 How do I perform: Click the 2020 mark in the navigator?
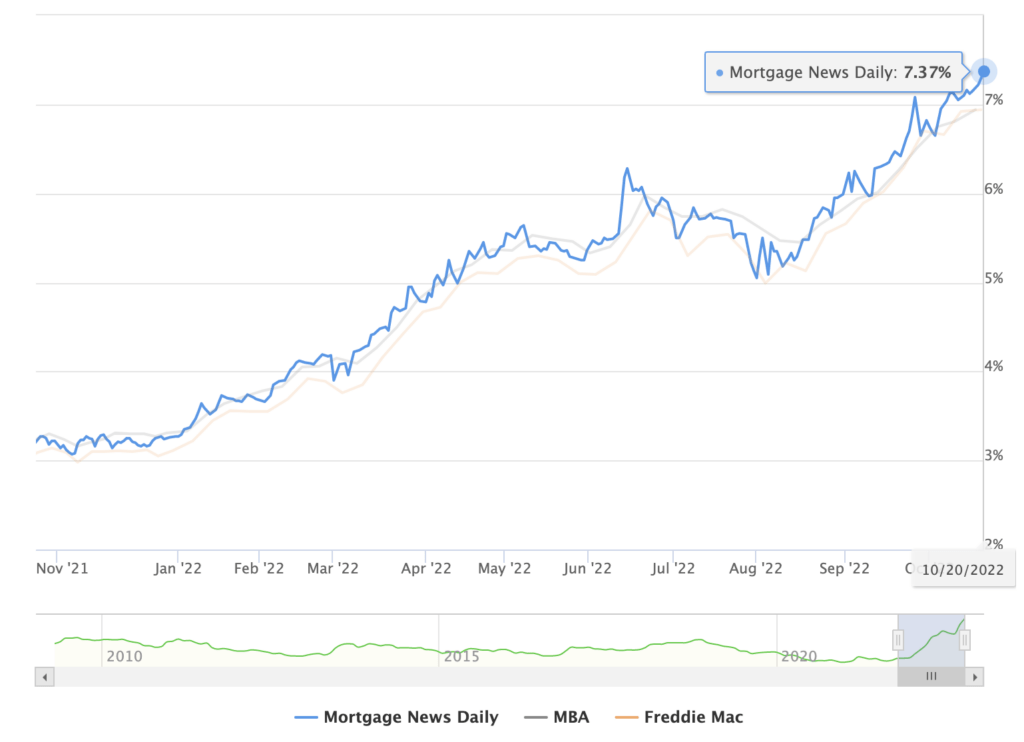(799, 657)
